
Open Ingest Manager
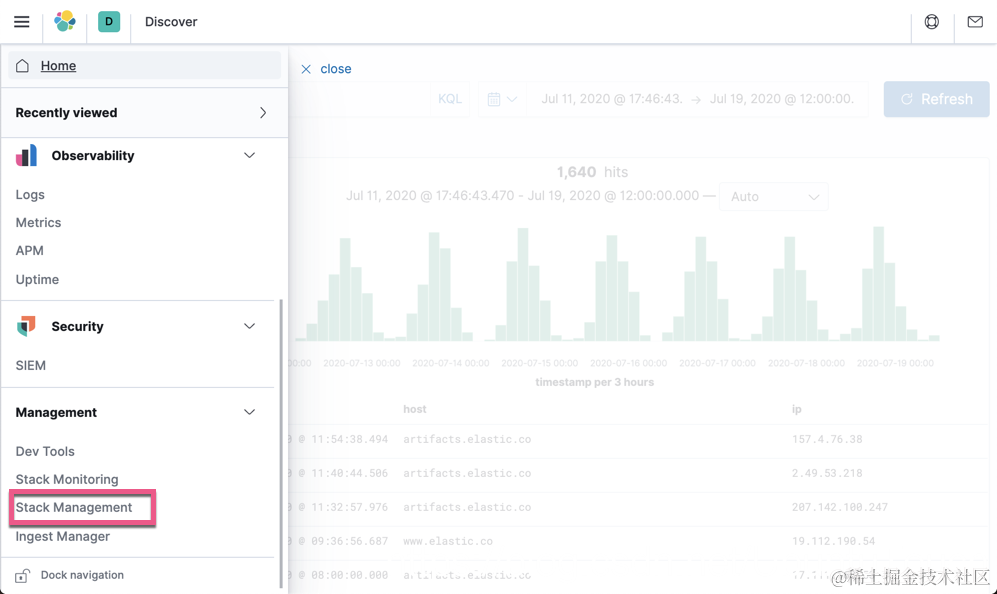pos(62,536)
